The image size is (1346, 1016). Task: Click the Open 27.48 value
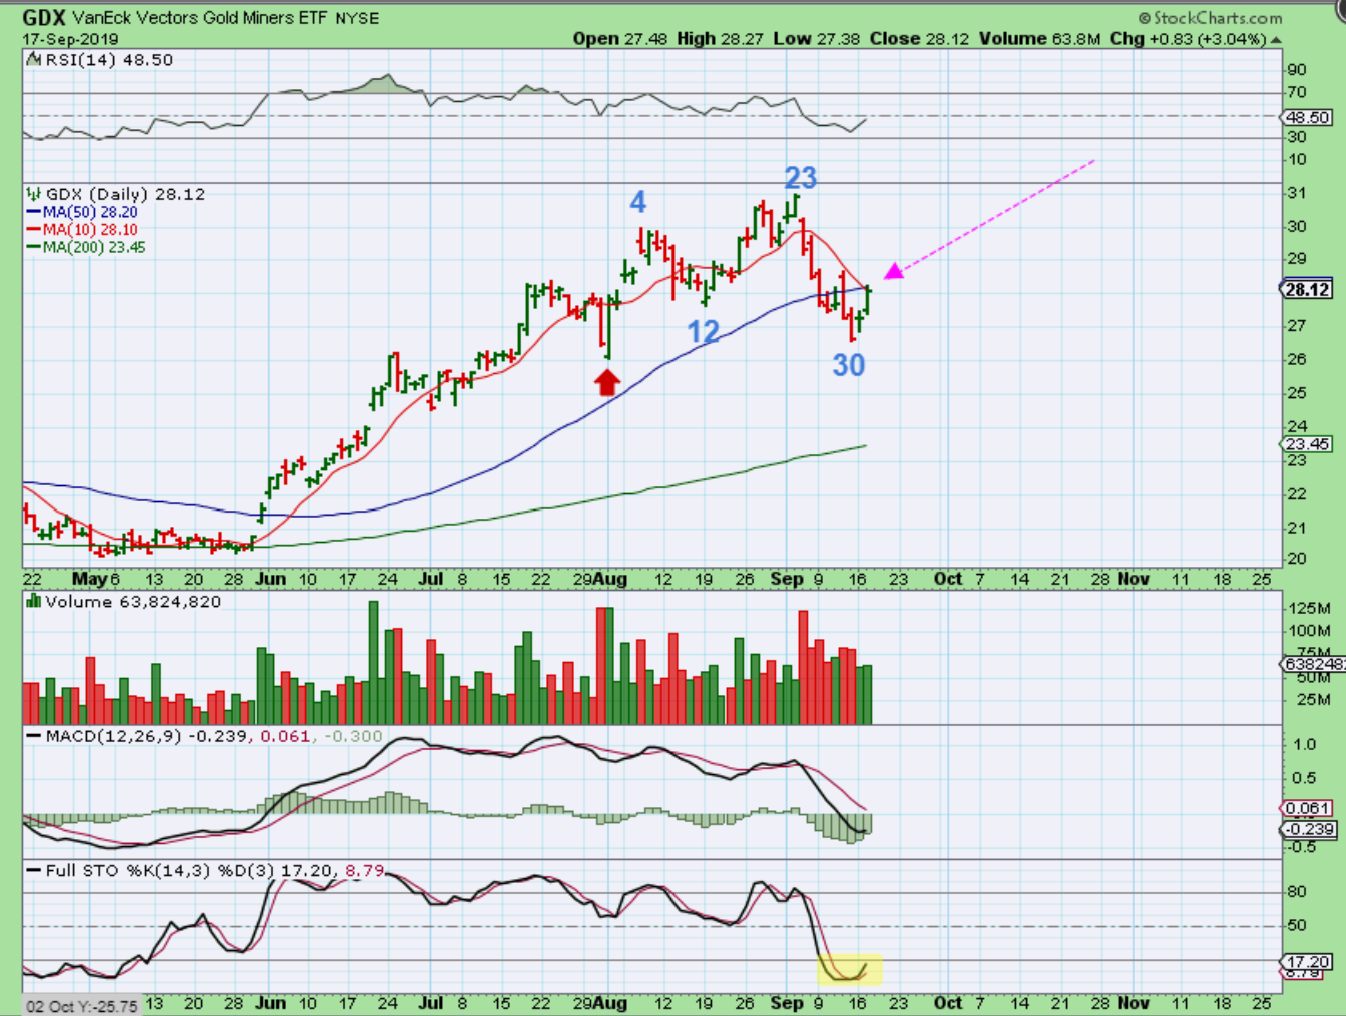(619, 39)
